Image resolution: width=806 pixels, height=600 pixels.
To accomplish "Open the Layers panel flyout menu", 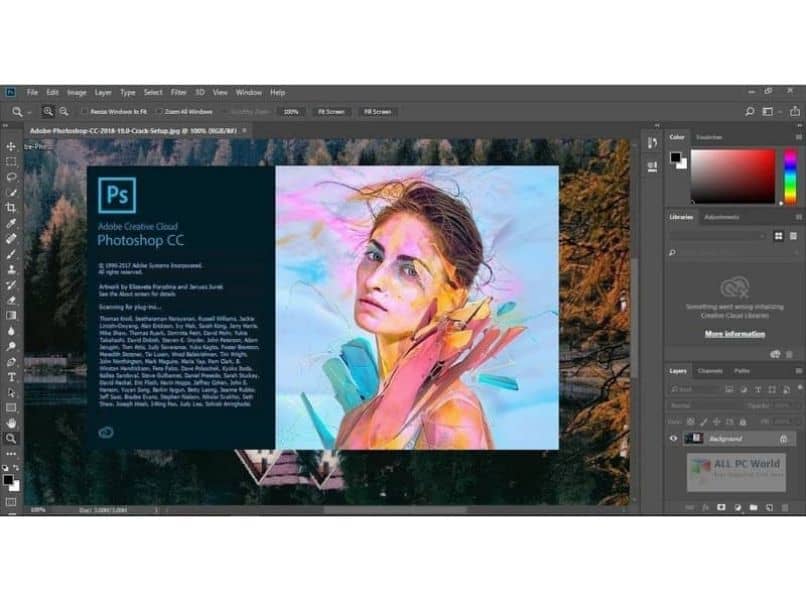I will (x=799, y=371).
